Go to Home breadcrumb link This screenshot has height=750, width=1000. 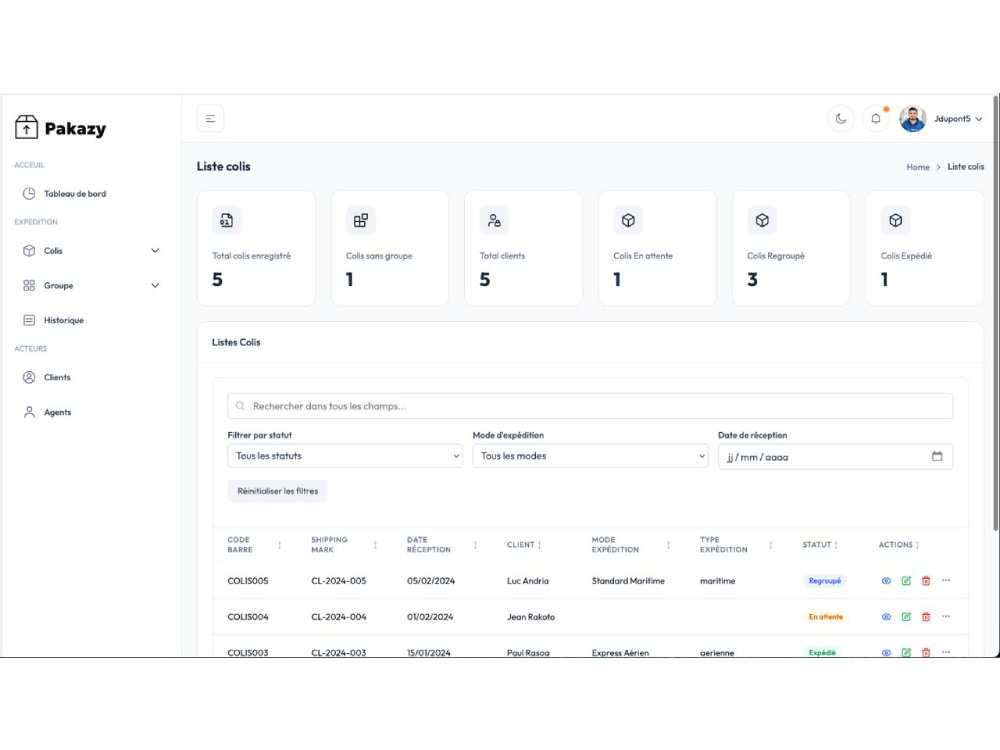pos(918,167)
